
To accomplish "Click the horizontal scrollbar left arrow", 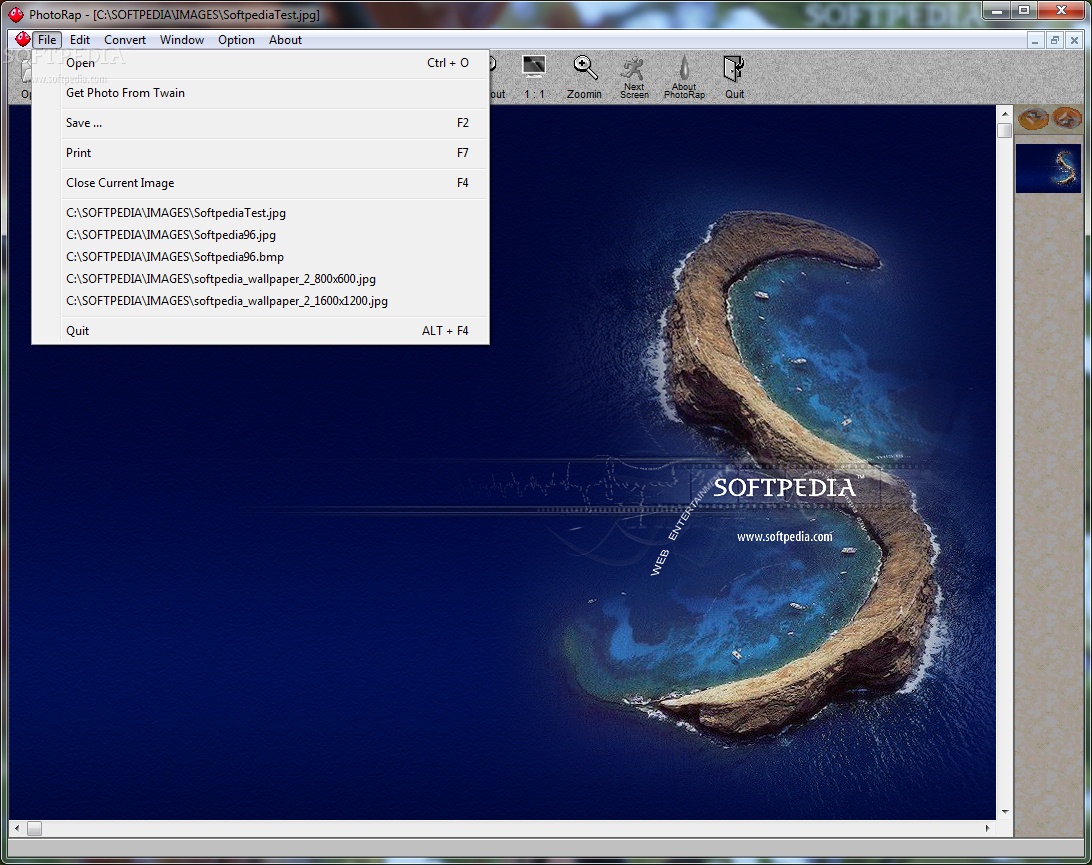I will tap(17, 828).
